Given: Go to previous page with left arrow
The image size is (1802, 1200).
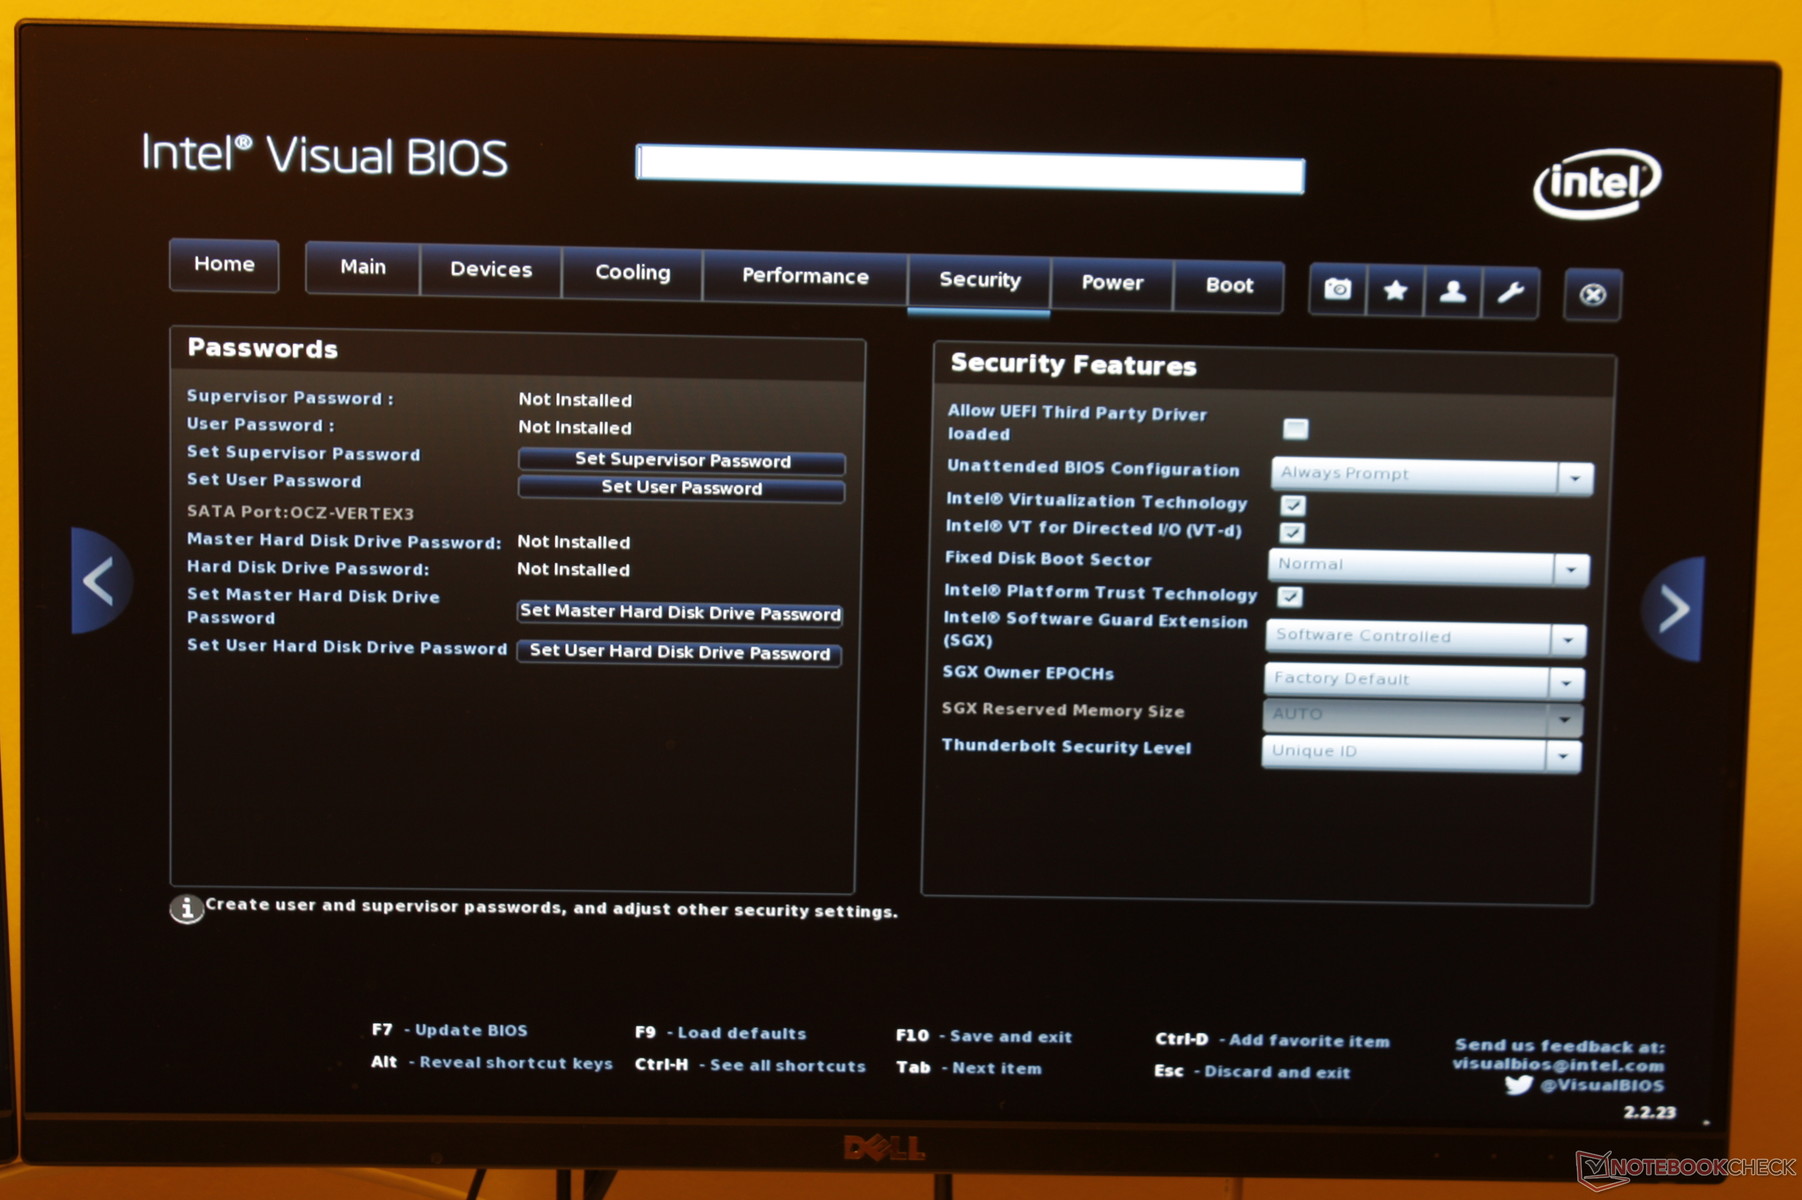Looking at the screenshot, I should tap(100, 581).
